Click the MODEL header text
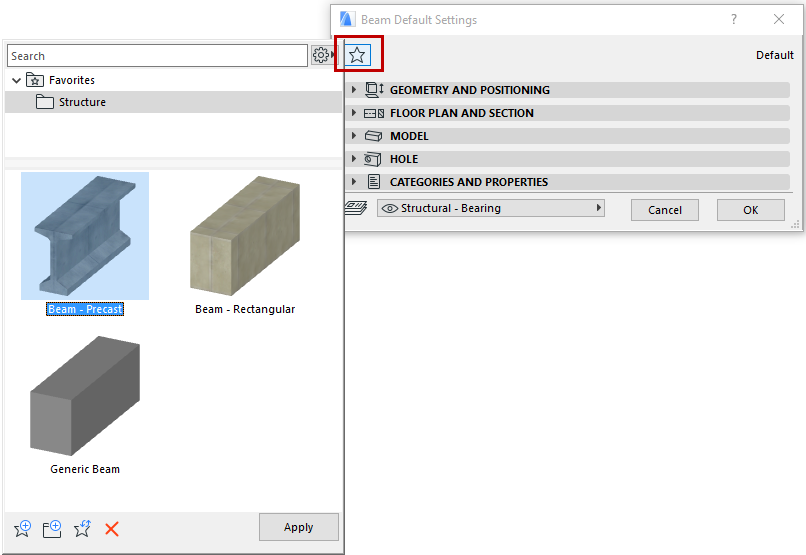Screen dimensions: 806x555 click(x=409, y=136)
